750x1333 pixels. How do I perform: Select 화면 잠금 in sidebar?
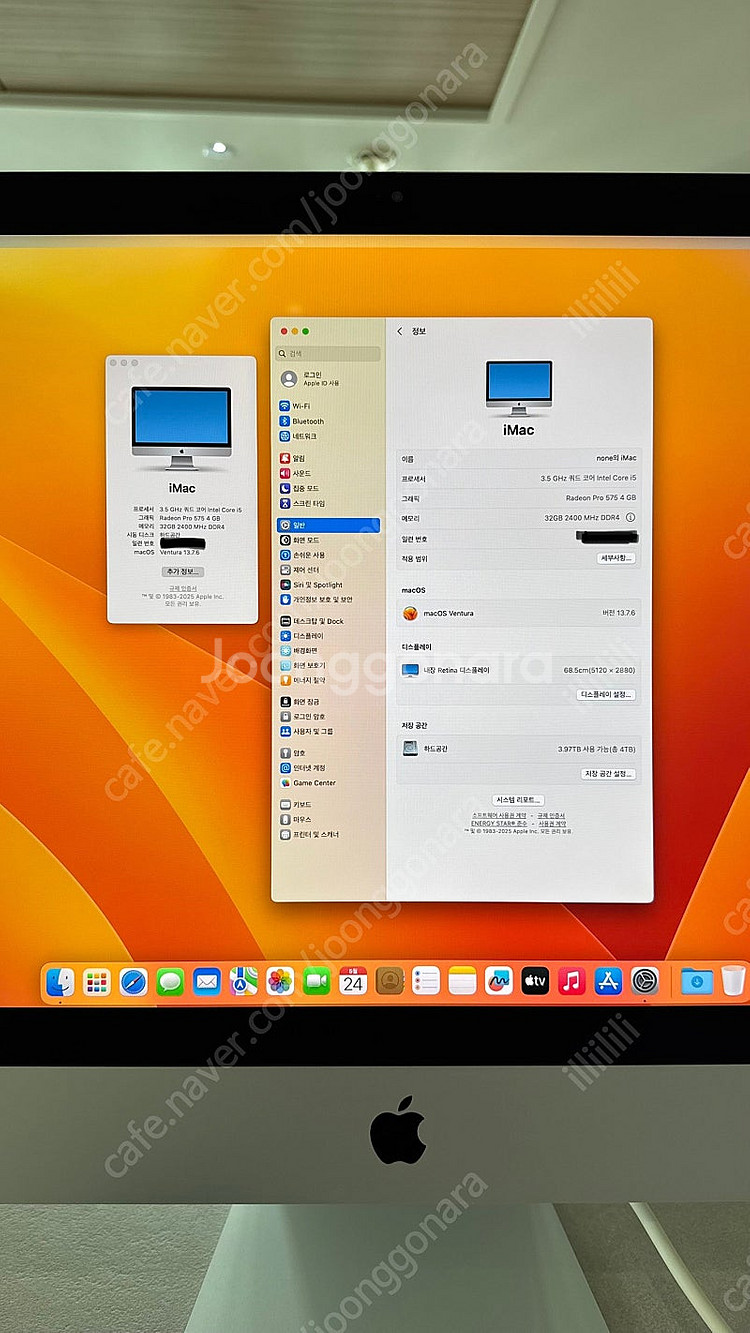pyautogui.click(x=328, y=702)
